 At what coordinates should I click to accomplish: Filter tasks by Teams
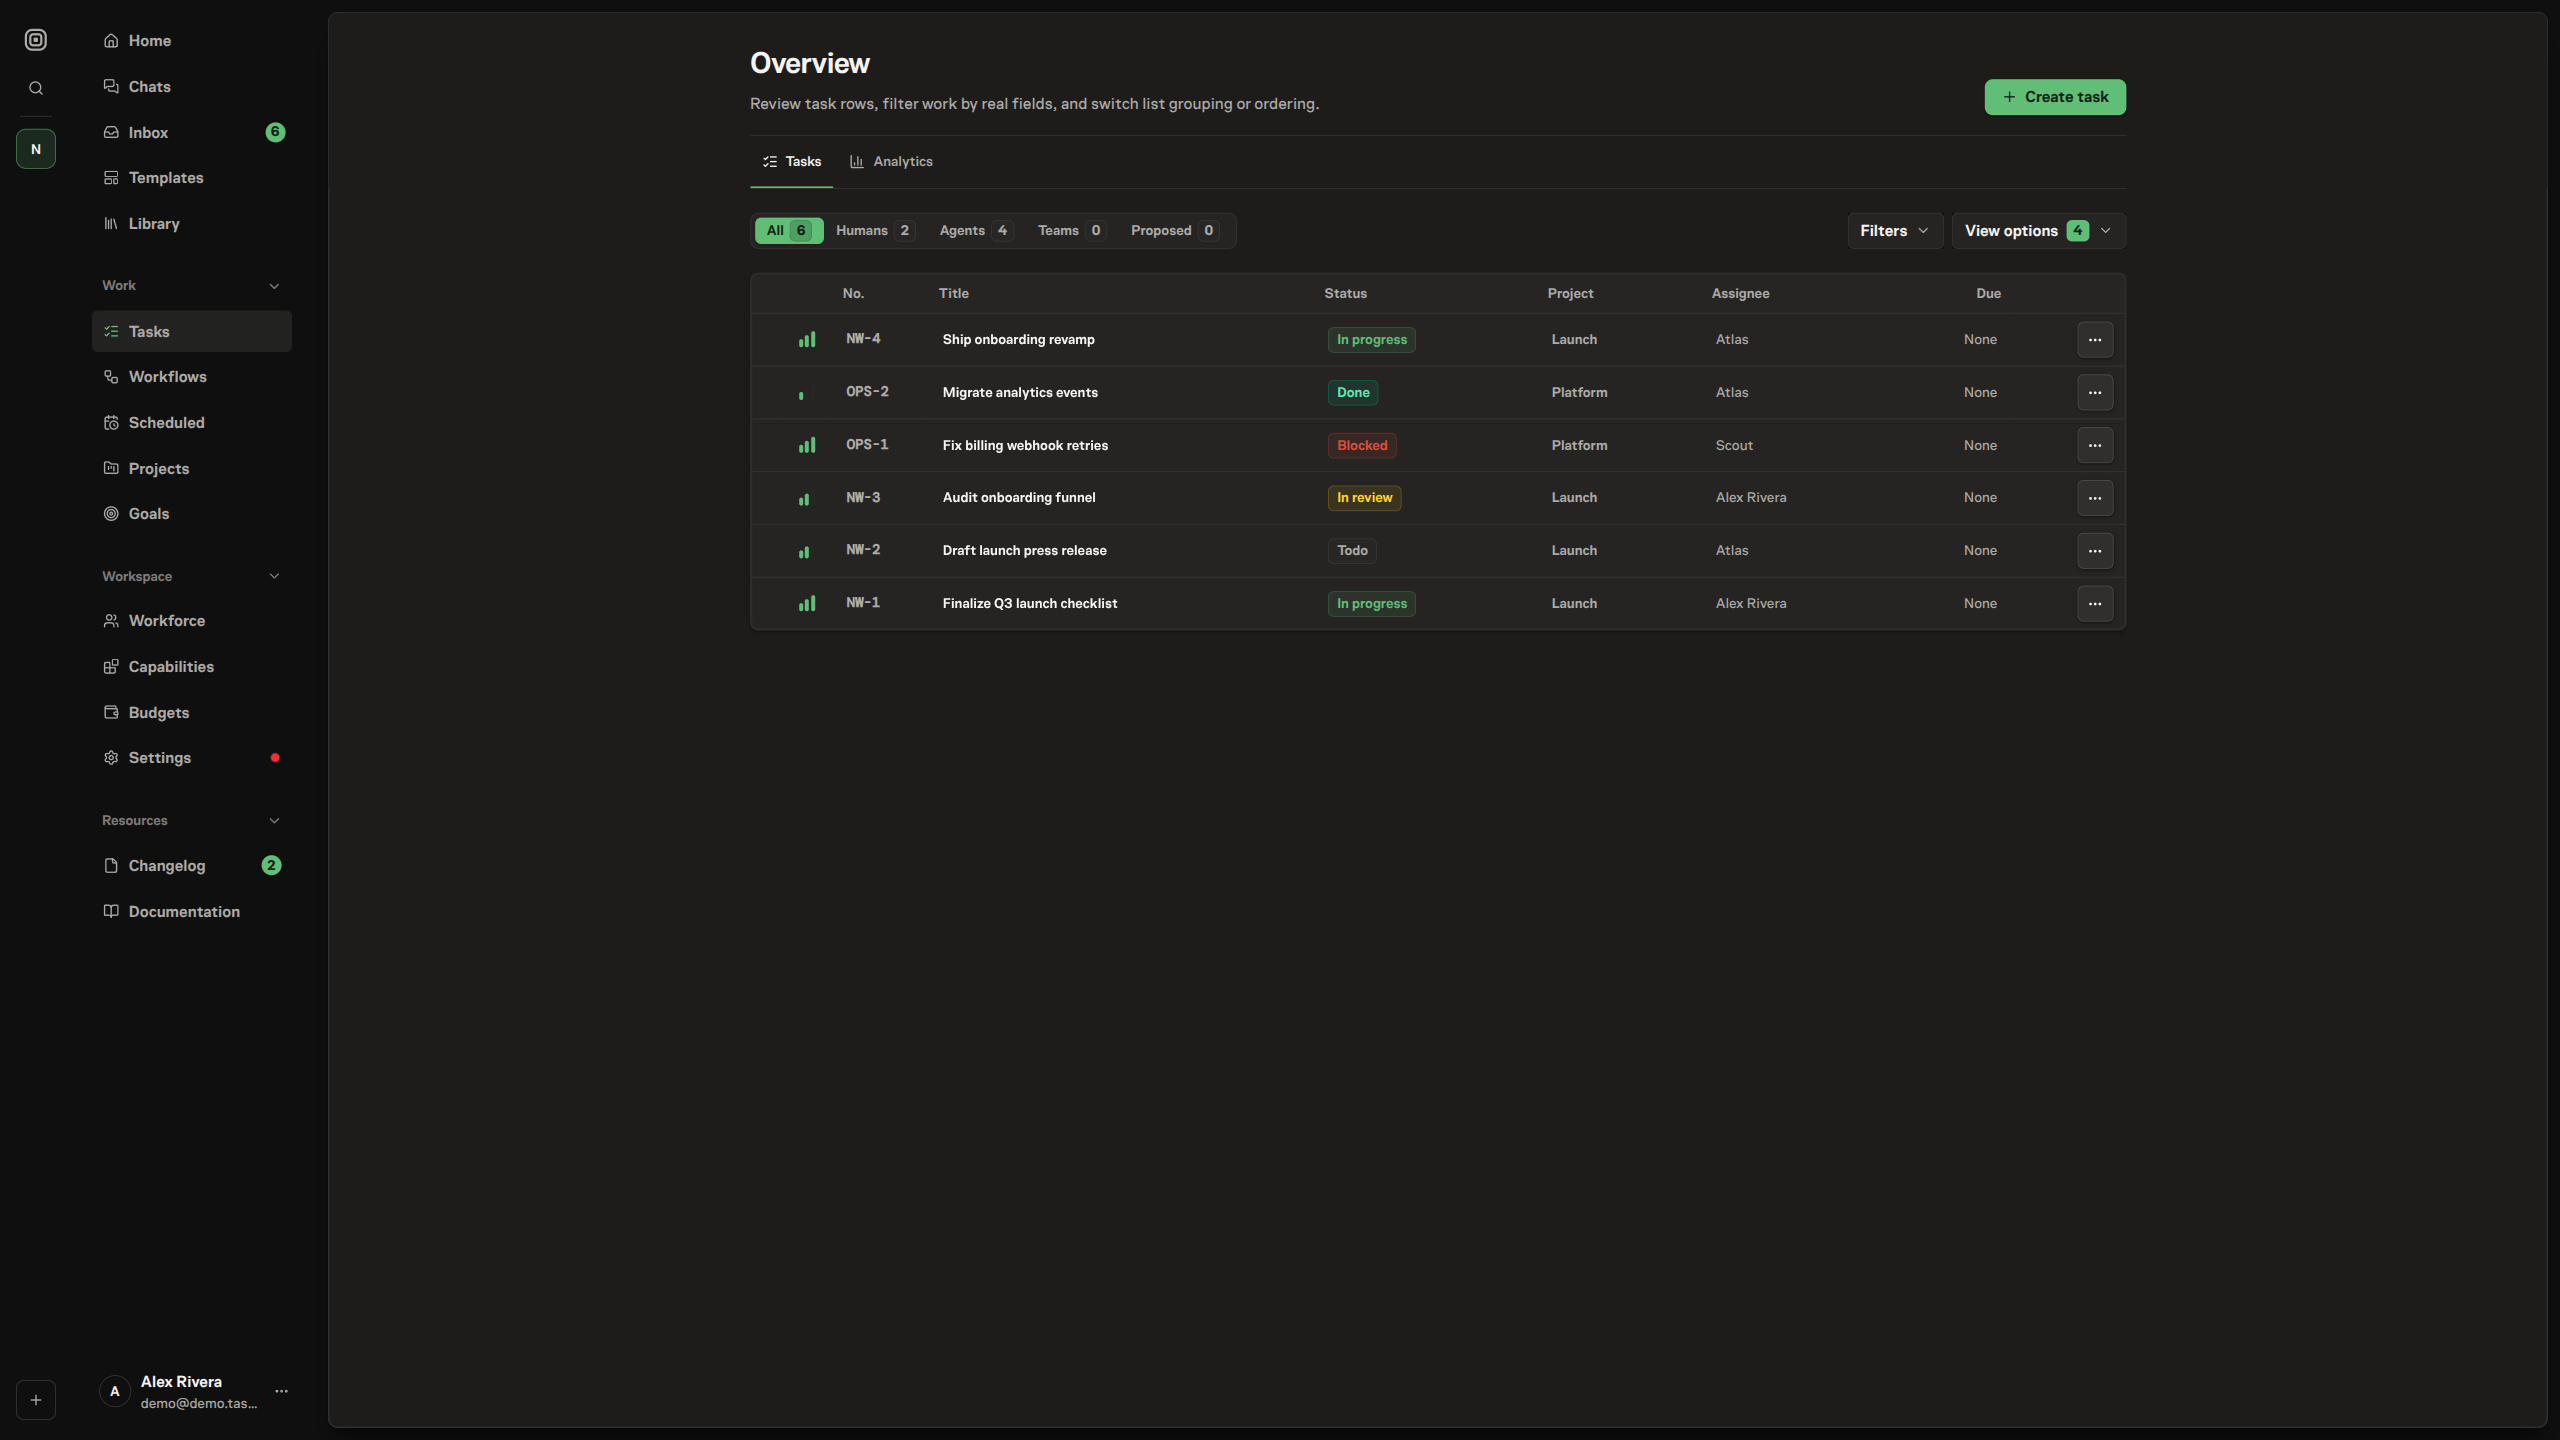tap(1071, 231)
